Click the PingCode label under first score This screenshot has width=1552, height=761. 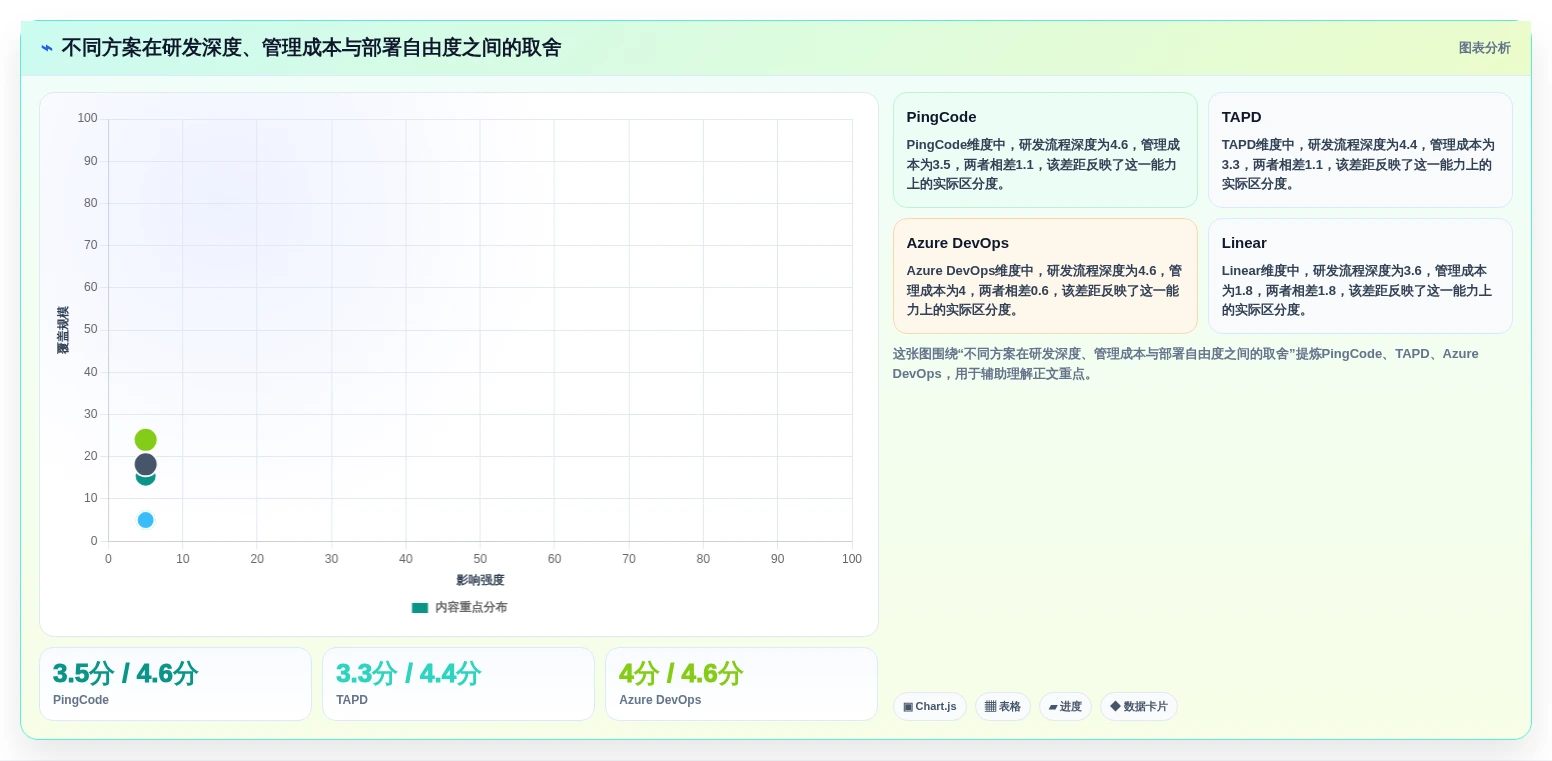81,700
